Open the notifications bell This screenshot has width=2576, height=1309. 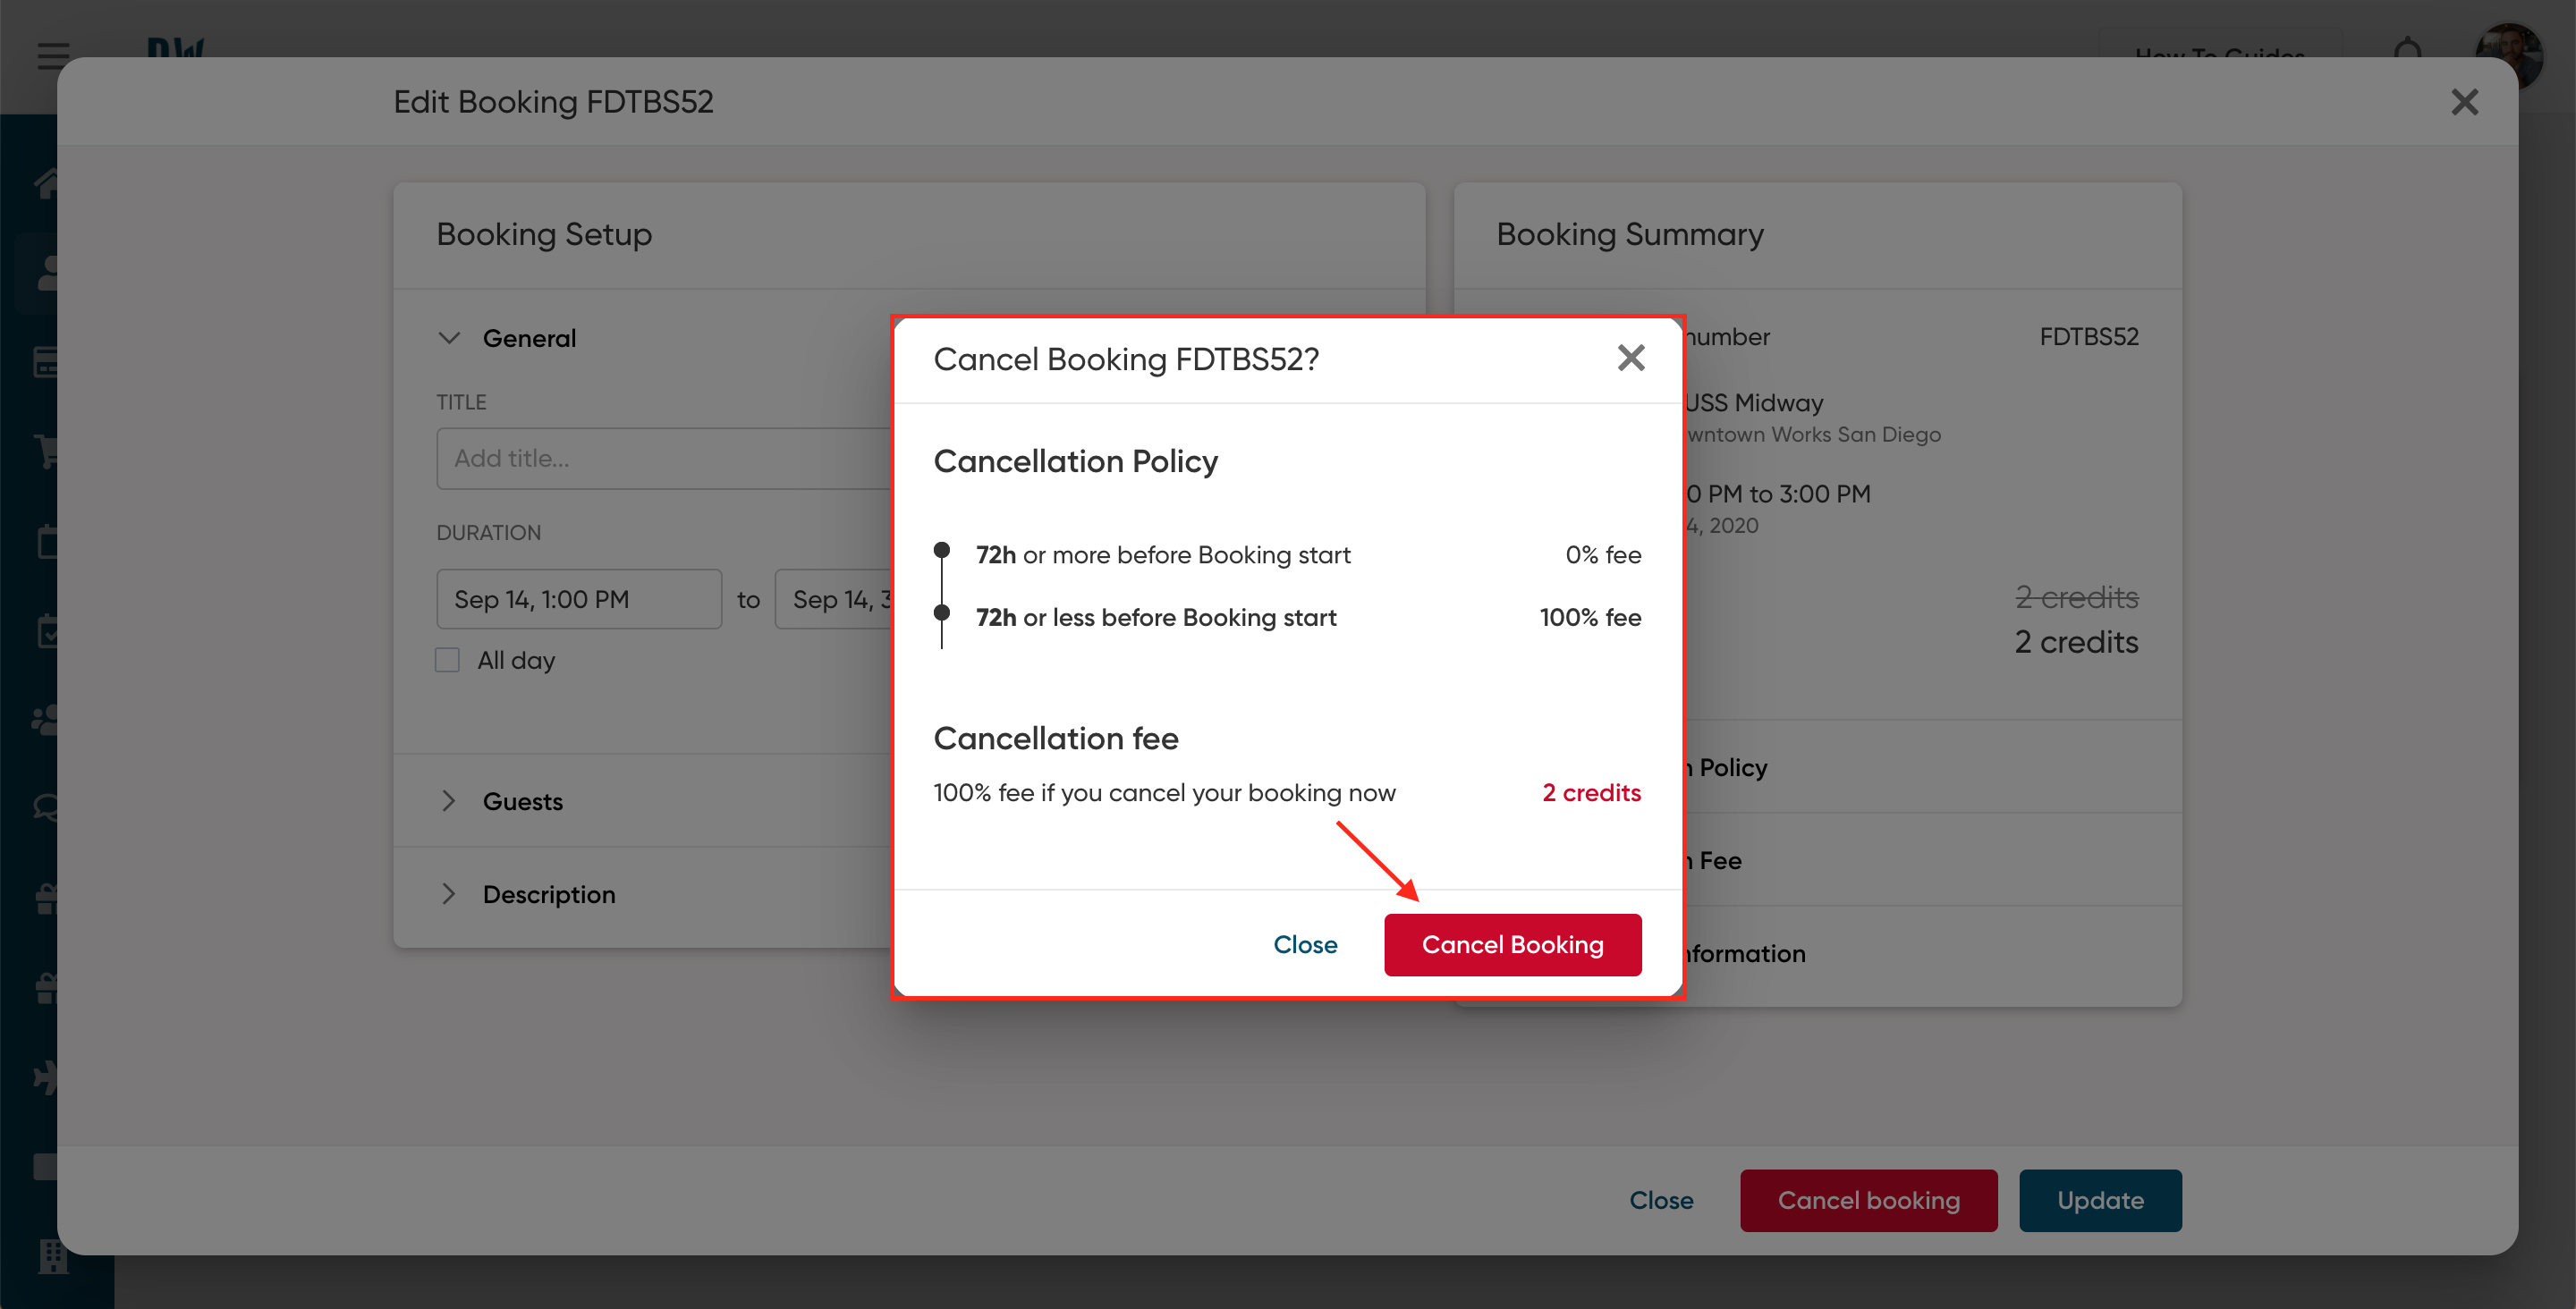click(x=2409, y=52)
